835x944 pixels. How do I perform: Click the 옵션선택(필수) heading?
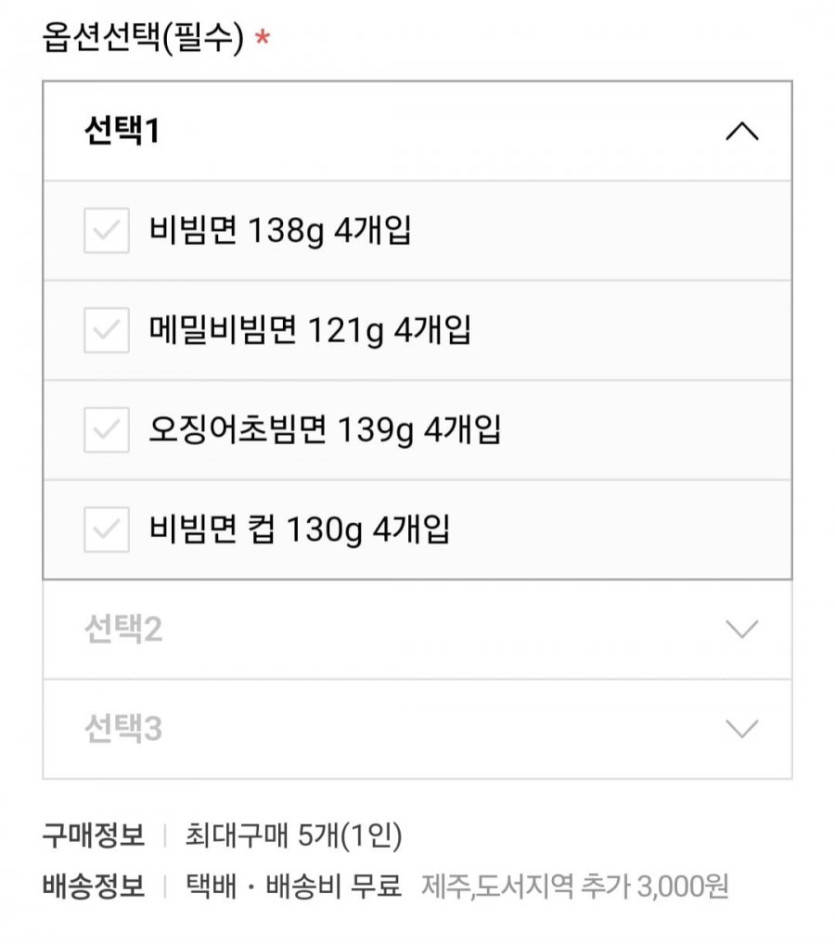click(x=143, y=40)
